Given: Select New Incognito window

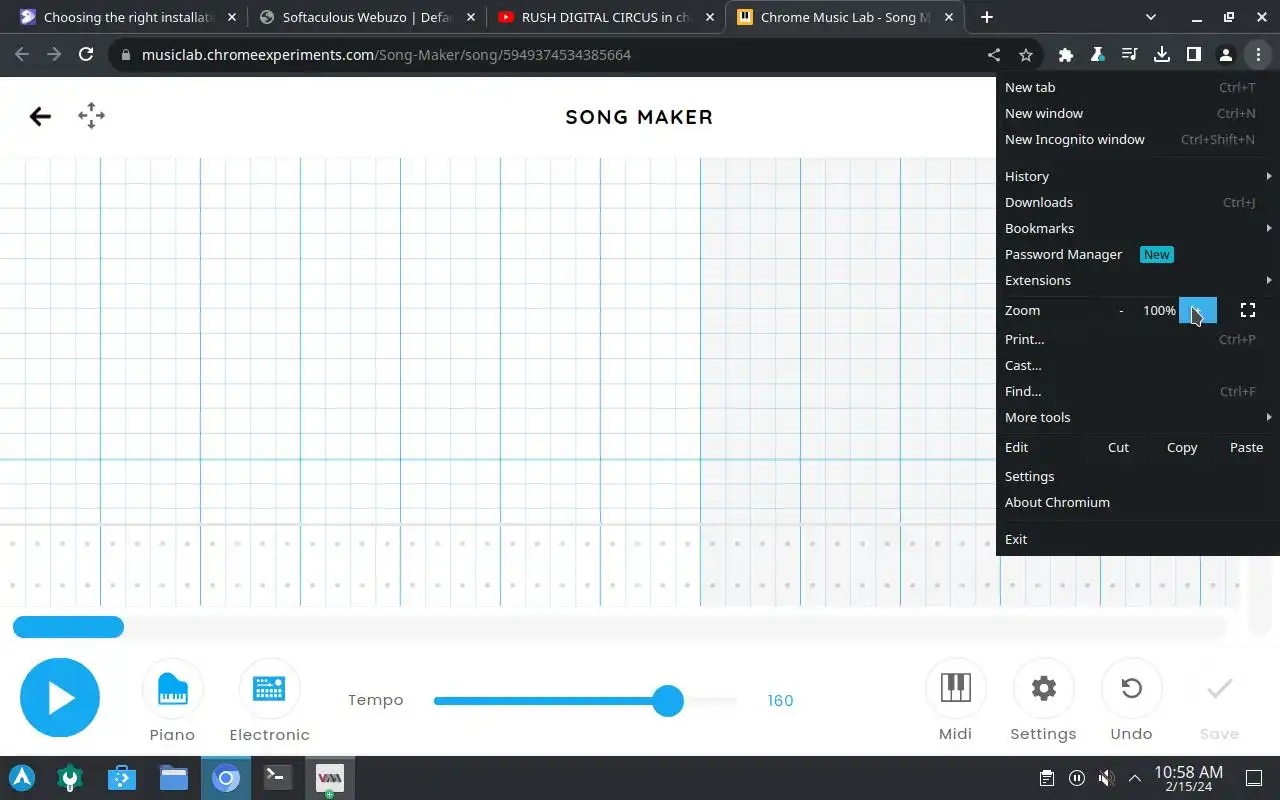Looking at the screenshot, I should click(x=1138, y=139).
